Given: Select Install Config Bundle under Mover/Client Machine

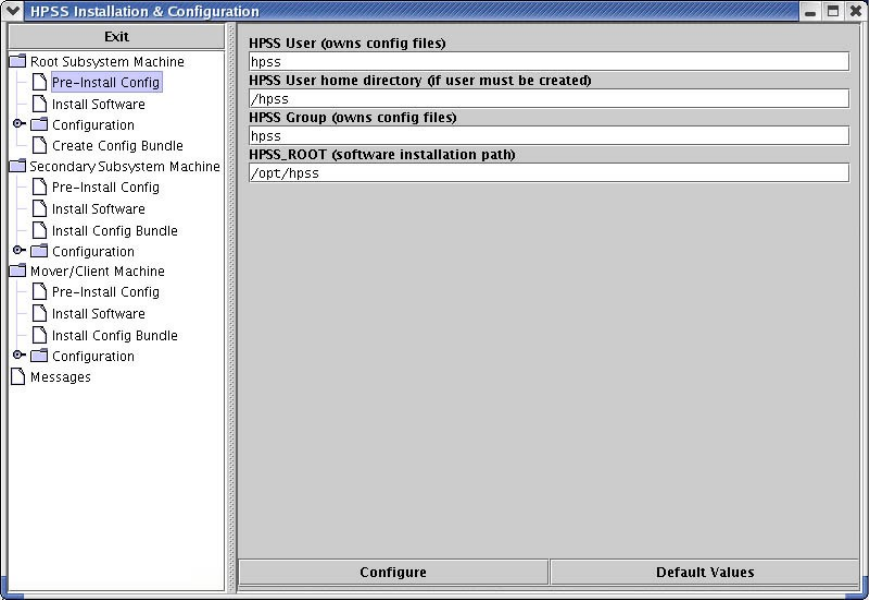Looking at the screenshot, I should click(x=115, y=335).
